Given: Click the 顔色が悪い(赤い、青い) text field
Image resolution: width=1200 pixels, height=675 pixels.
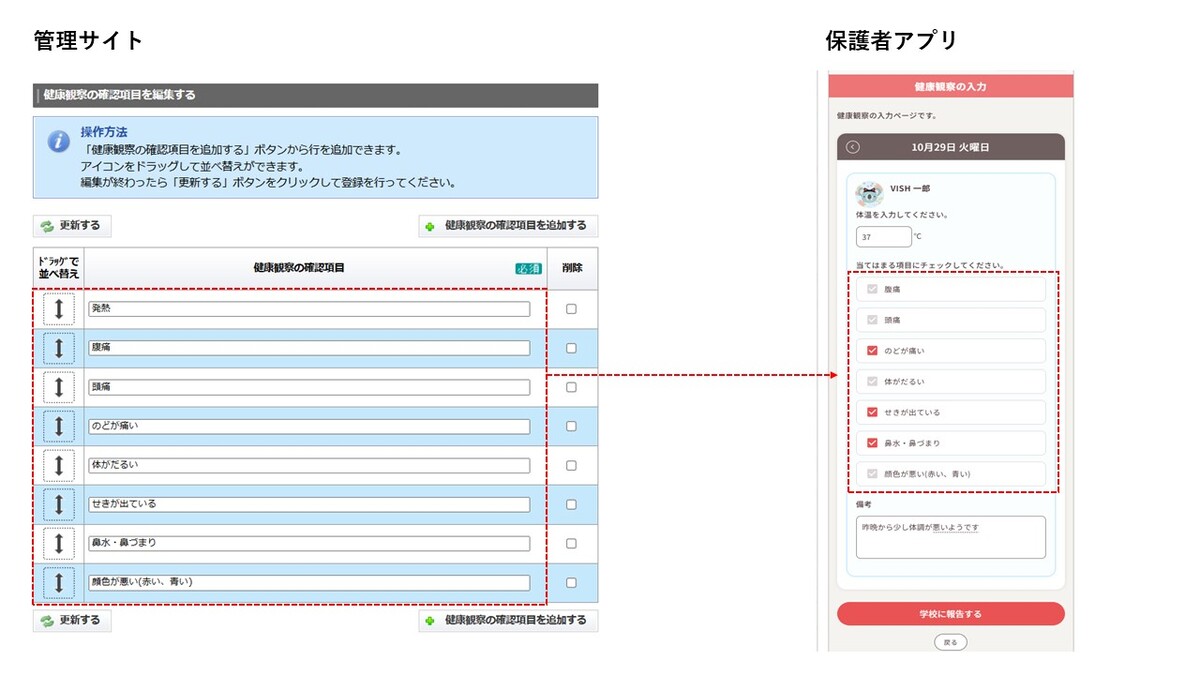Looking at the screenshot, I should click(309, 582).
